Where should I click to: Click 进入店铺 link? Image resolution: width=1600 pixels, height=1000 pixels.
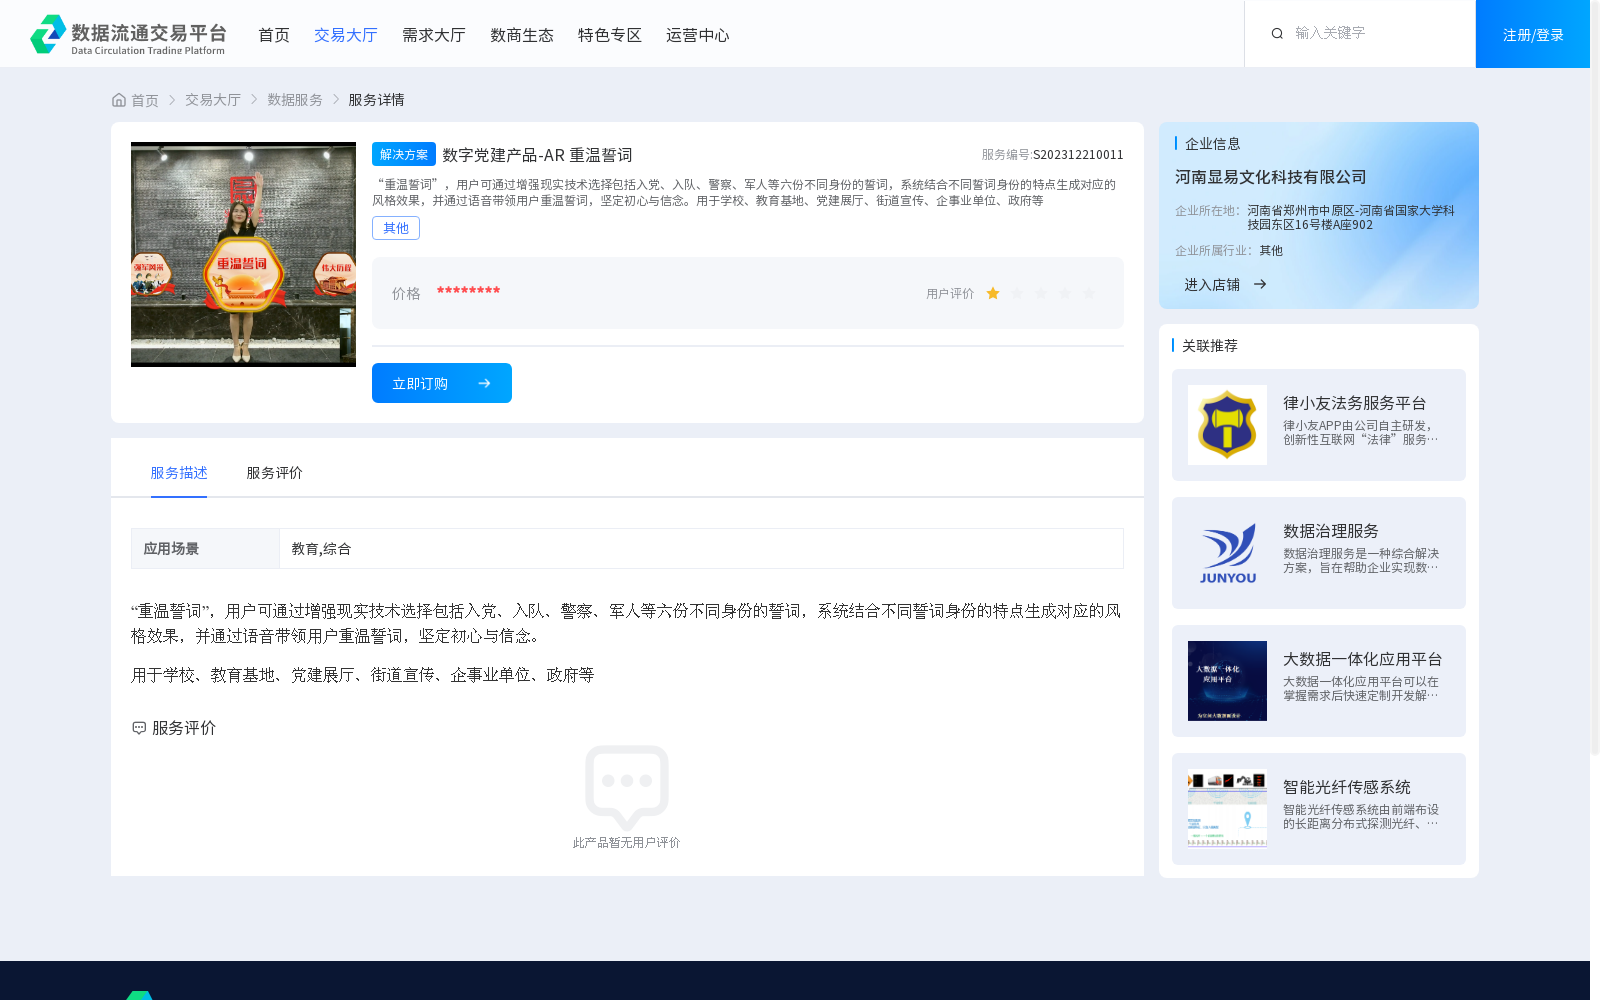[x=1212, y=285]
